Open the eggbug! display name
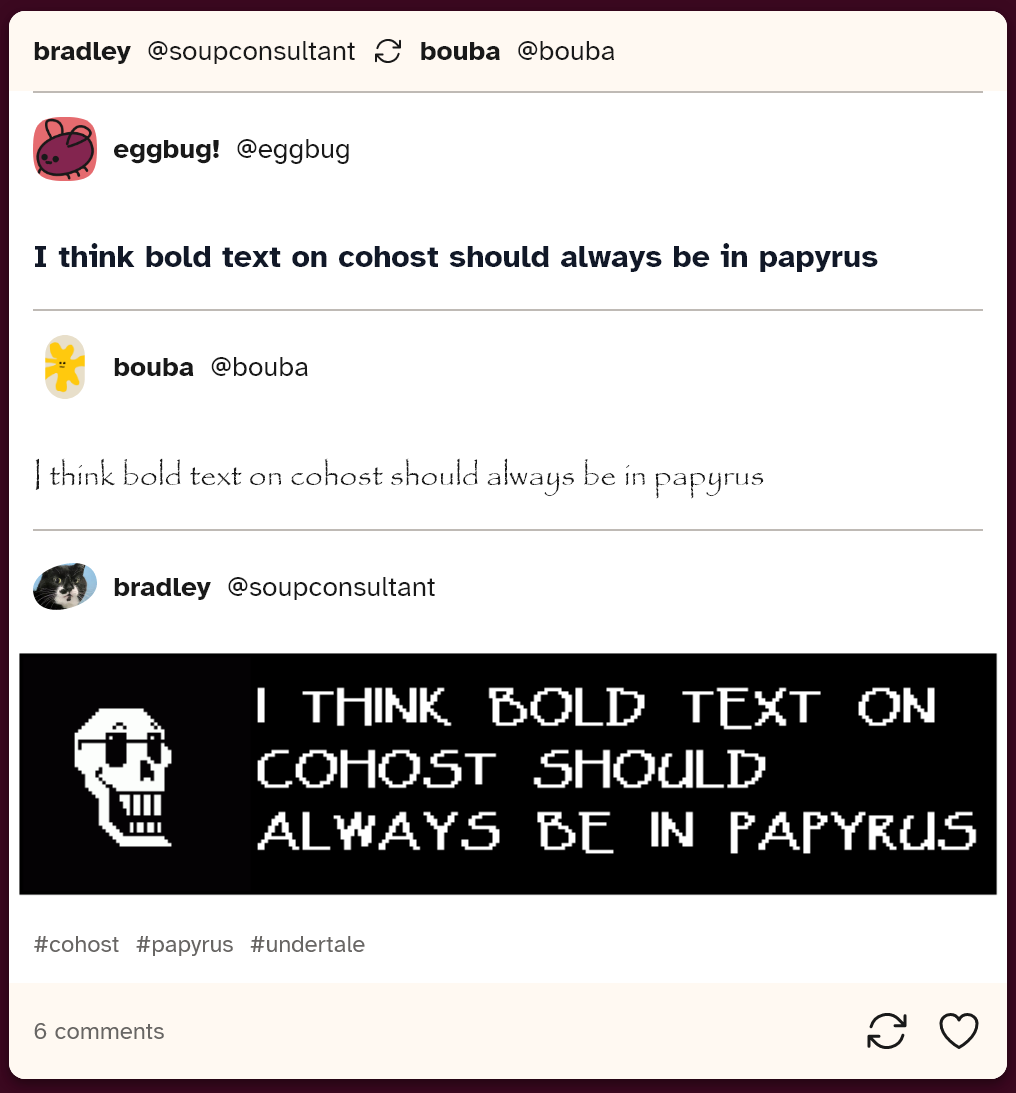This screenshot has width=1016, height=1093. click(x=167, y=149)
